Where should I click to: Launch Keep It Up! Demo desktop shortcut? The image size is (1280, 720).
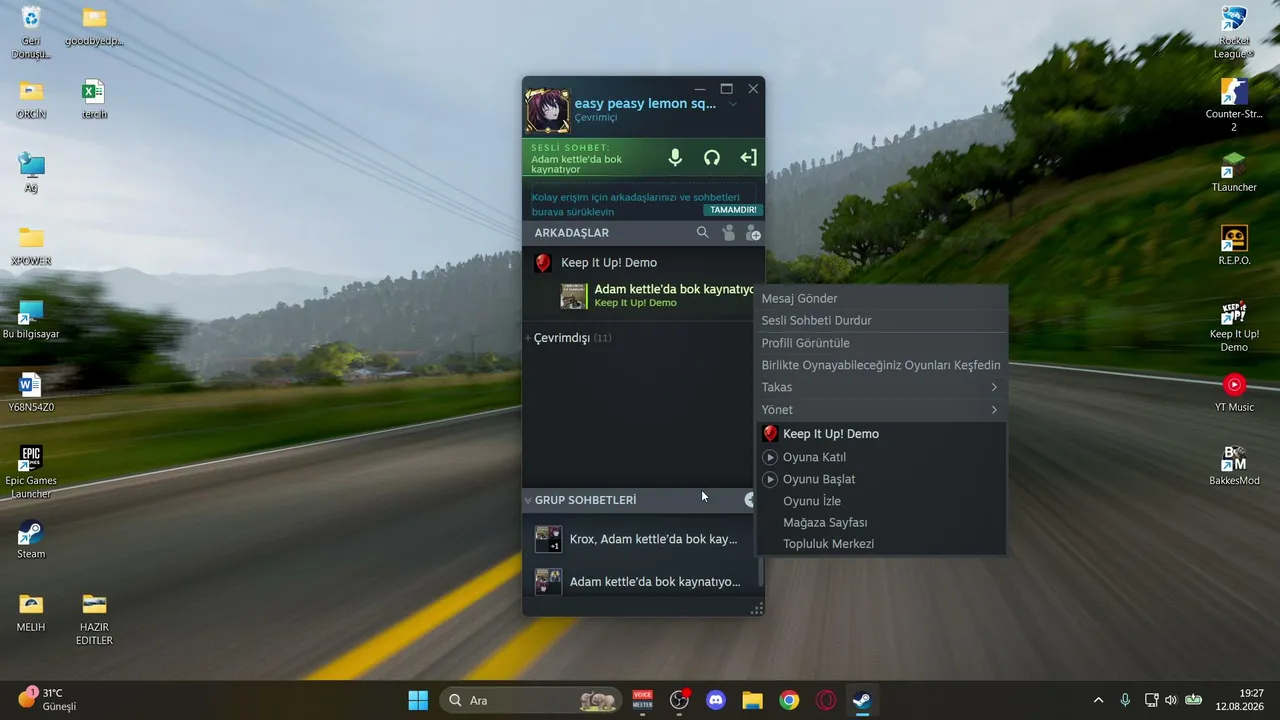point(1234,325)
